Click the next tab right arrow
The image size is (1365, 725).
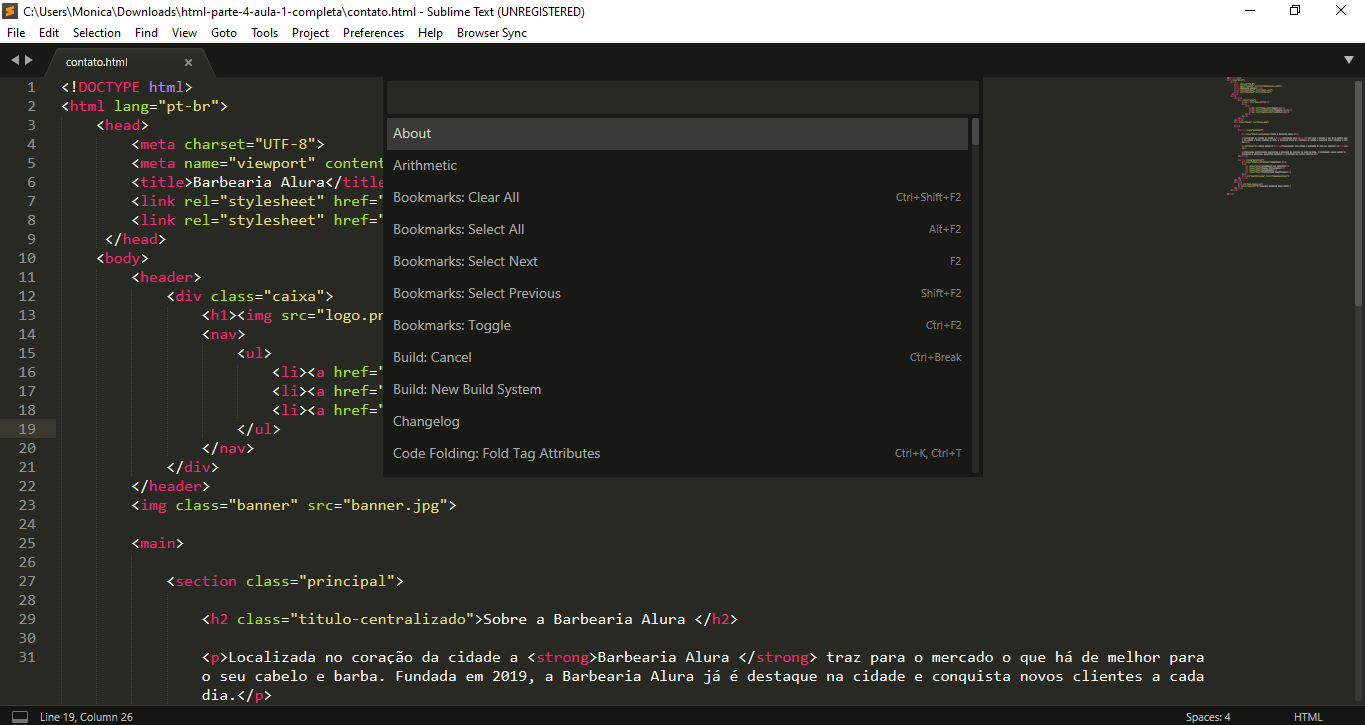coord(29,61)
